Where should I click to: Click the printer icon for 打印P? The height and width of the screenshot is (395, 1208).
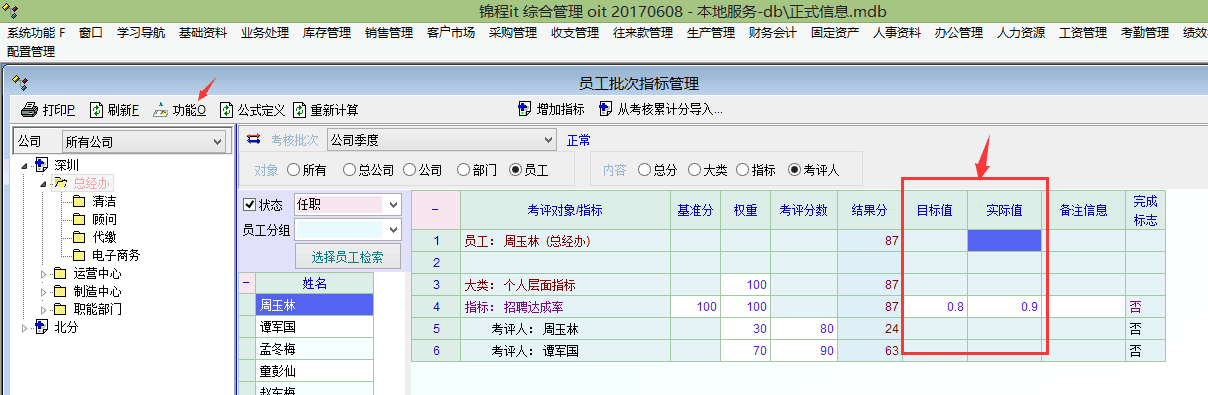click(x=30, y=110)
